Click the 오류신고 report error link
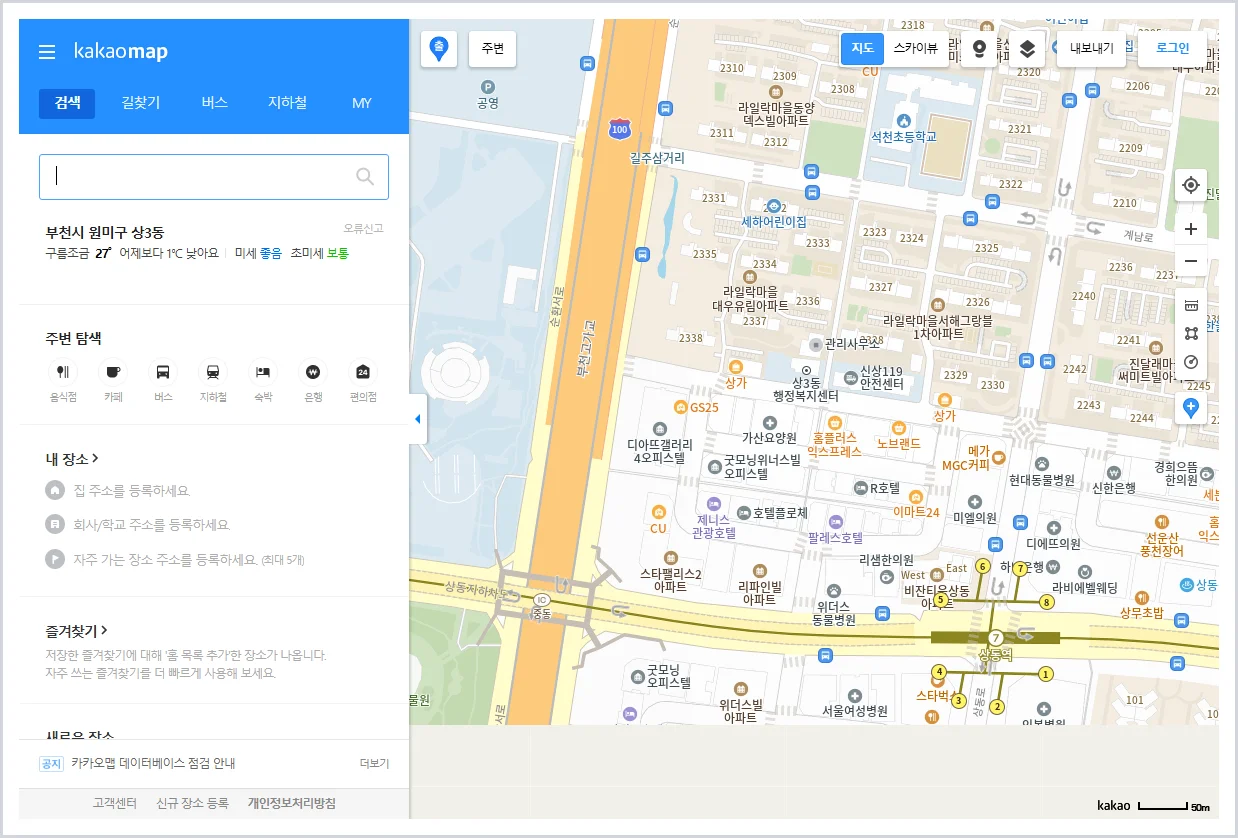This screenshot has width=1238, height=838. [x=363, y=229]
